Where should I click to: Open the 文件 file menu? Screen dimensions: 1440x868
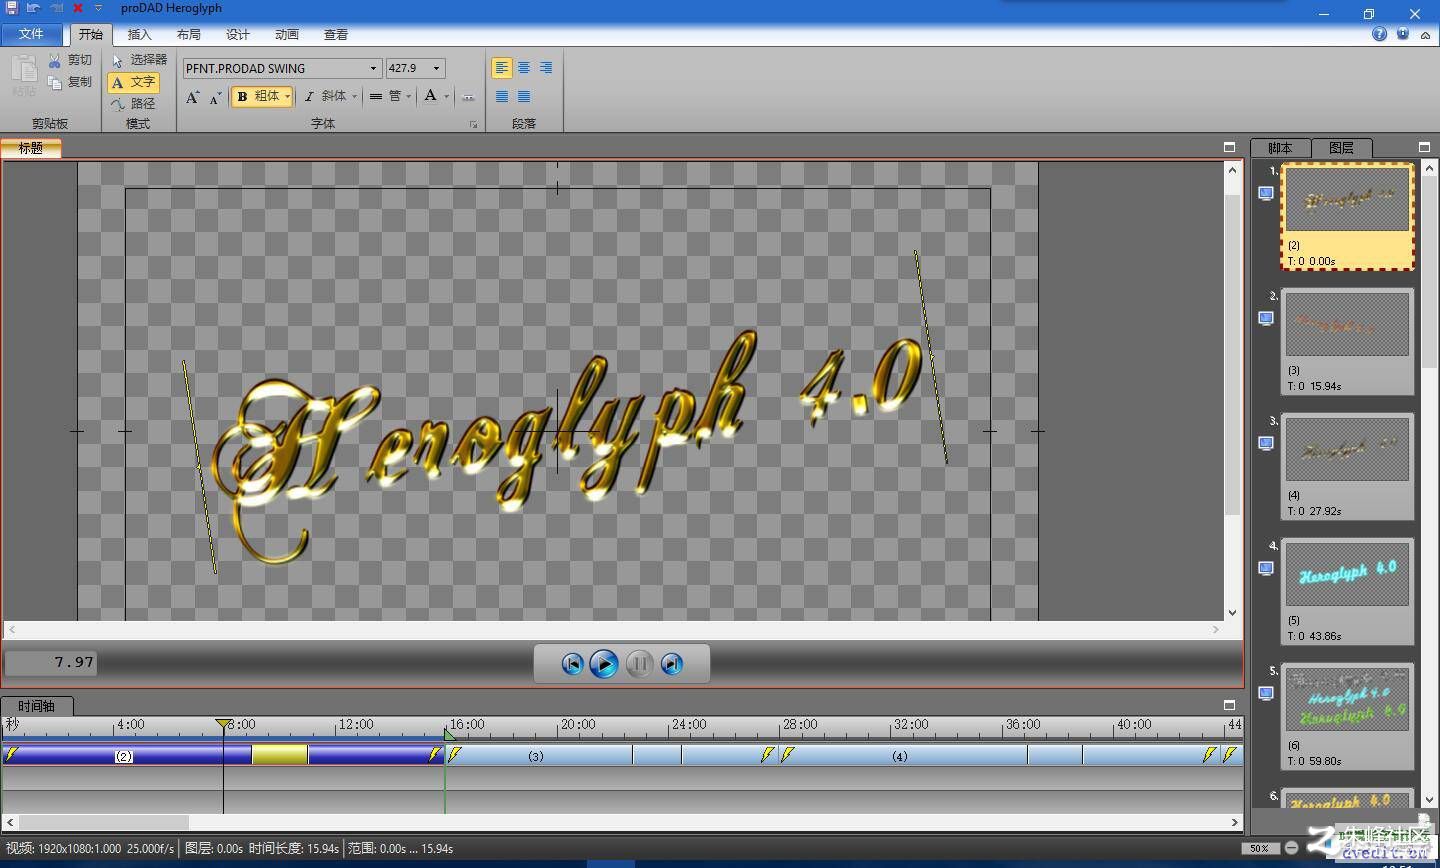(31, 34)
